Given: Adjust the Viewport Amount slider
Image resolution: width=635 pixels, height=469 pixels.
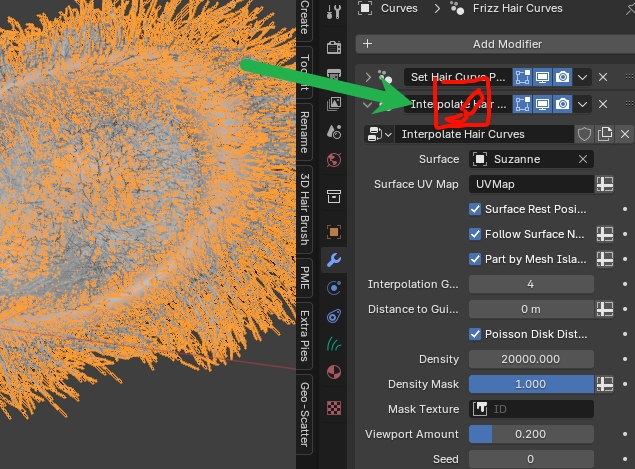Looking at the screenshot, I should pyautogui.click(x=531, y=434).
